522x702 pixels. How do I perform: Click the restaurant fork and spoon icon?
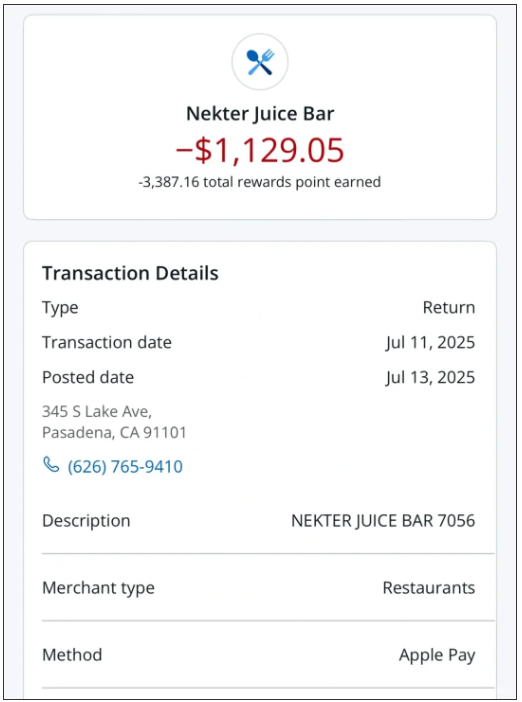(x=260, y=62)
